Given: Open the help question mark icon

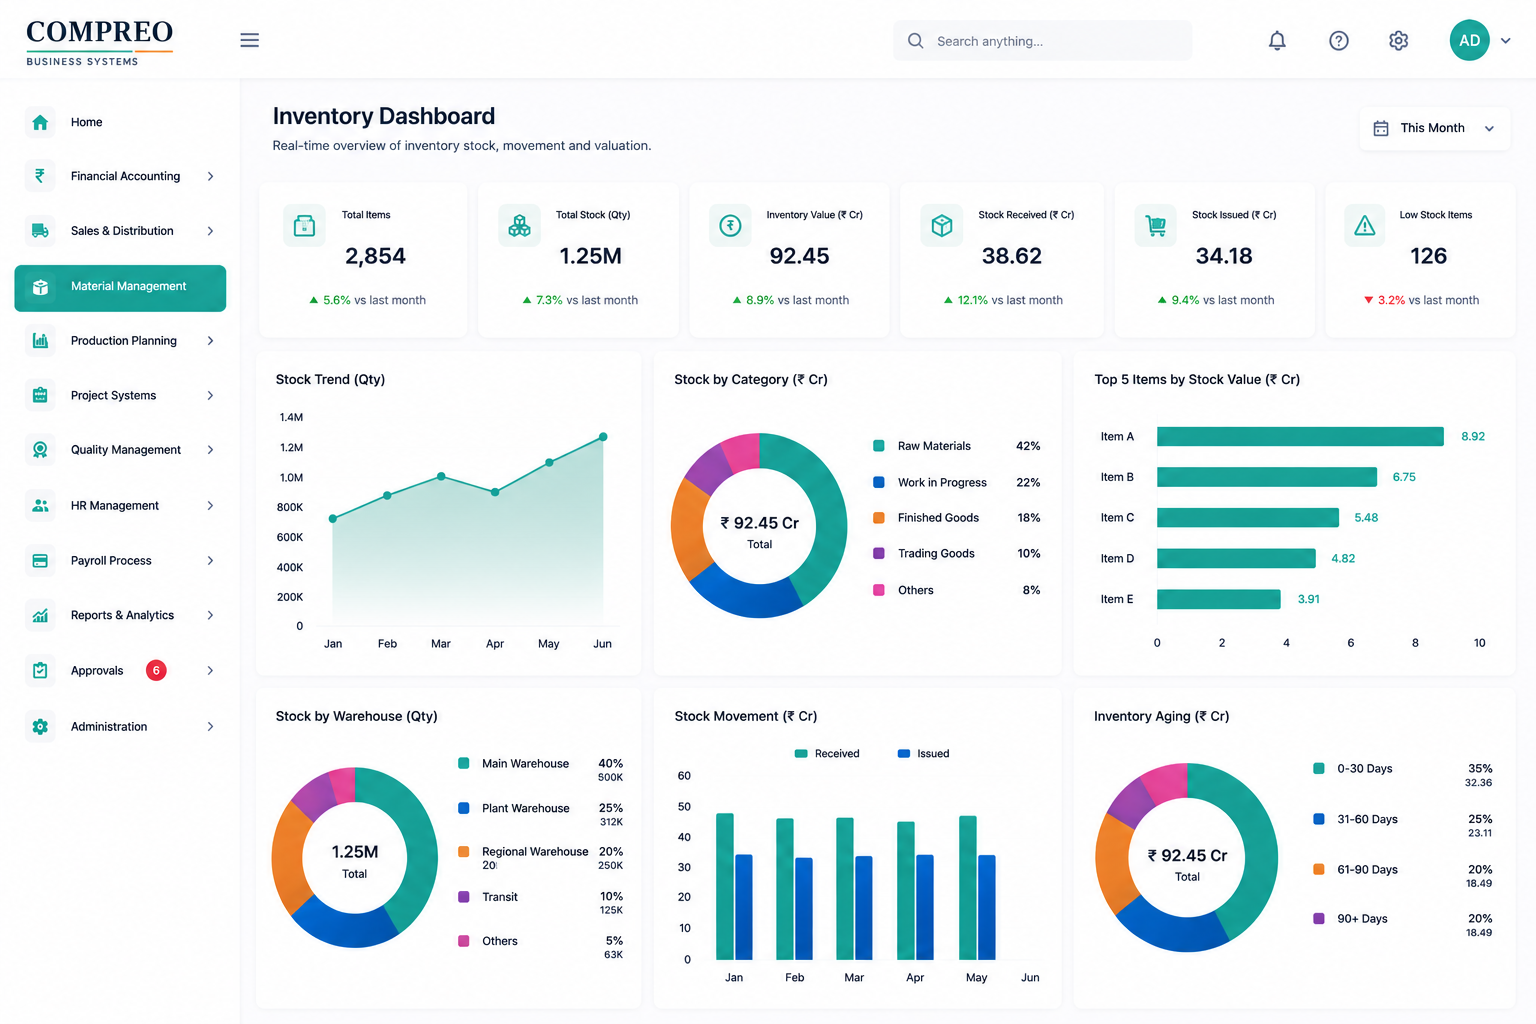Looking at the screenshot, I should [x=1339, y=41].
